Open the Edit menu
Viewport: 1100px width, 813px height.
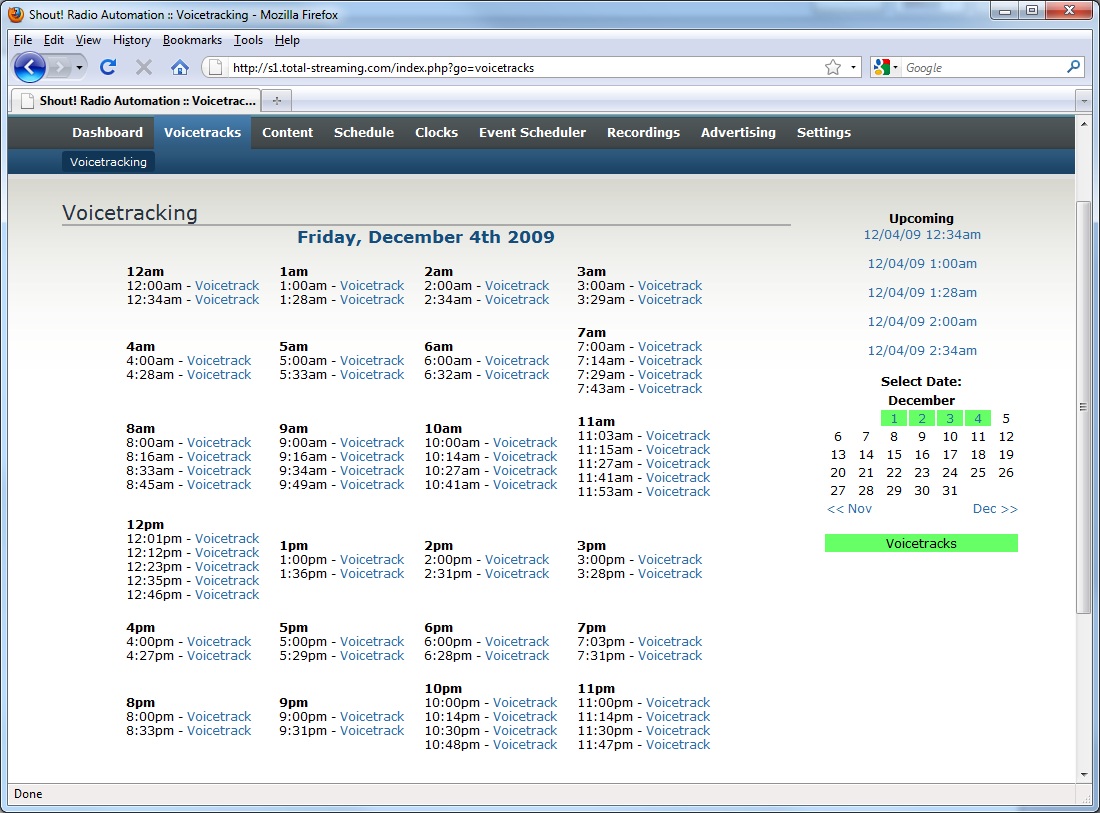tap(53, 40)
